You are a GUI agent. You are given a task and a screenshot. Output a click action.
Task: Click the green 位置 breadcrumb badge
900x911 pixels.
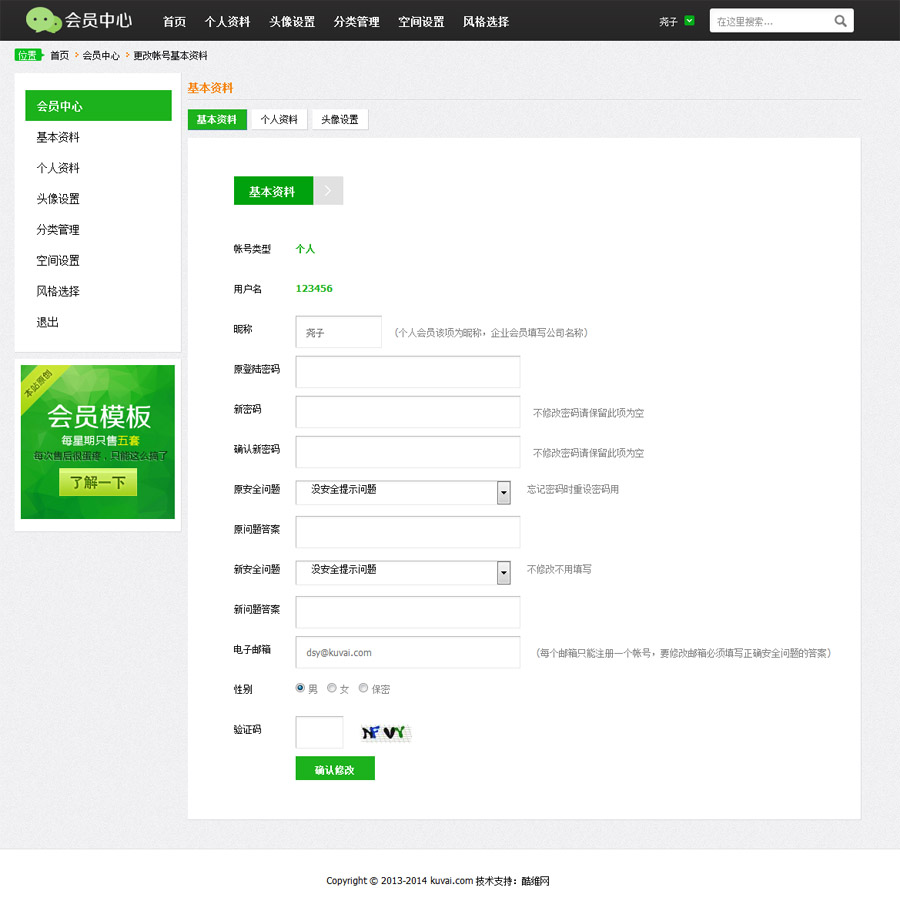29,56
